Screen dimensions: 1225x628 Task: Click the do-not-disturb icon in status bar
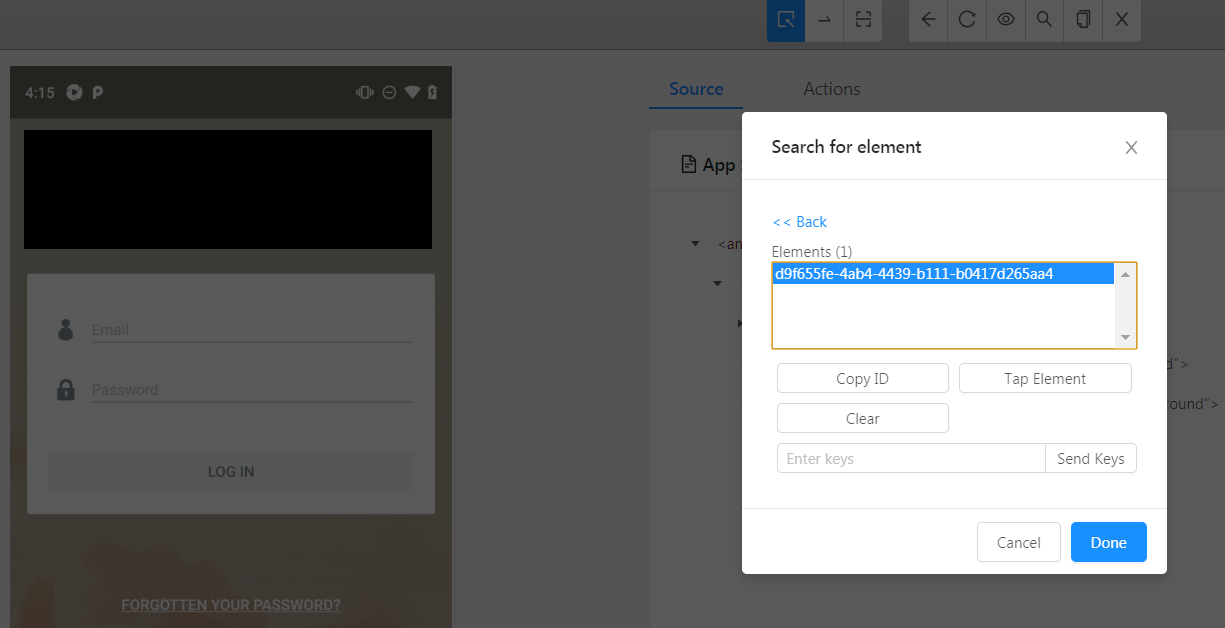pyautogui.click(x=389, y=92)
